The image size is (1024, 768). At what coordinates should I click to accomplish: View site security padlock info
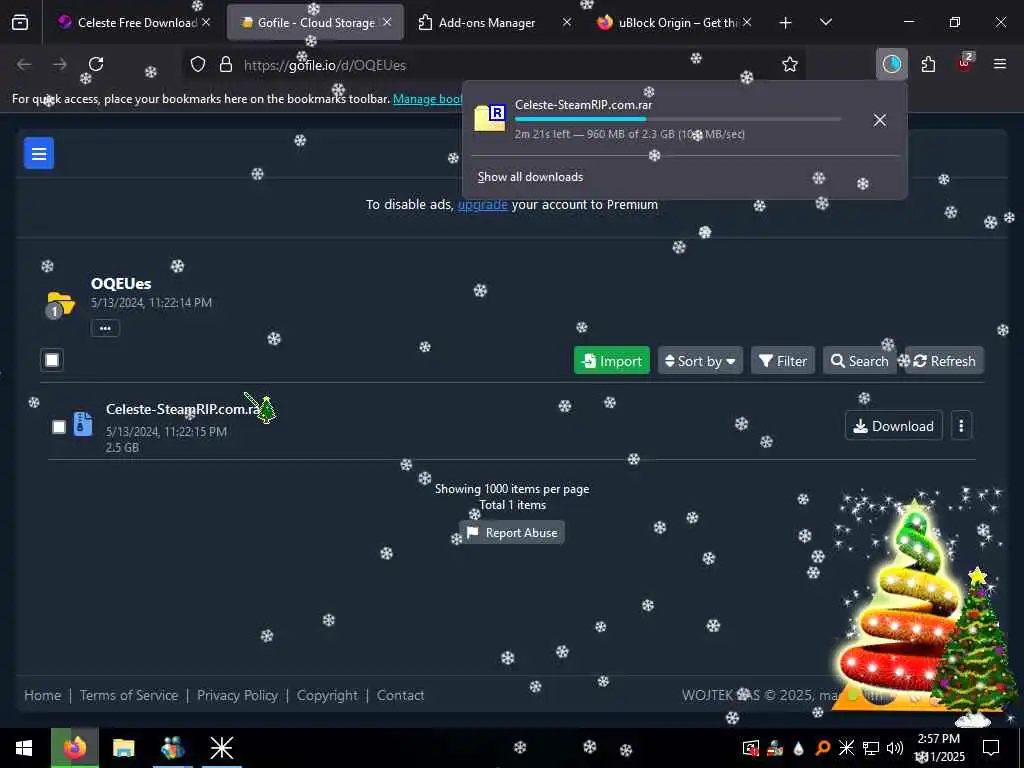(x=226, y=64)
